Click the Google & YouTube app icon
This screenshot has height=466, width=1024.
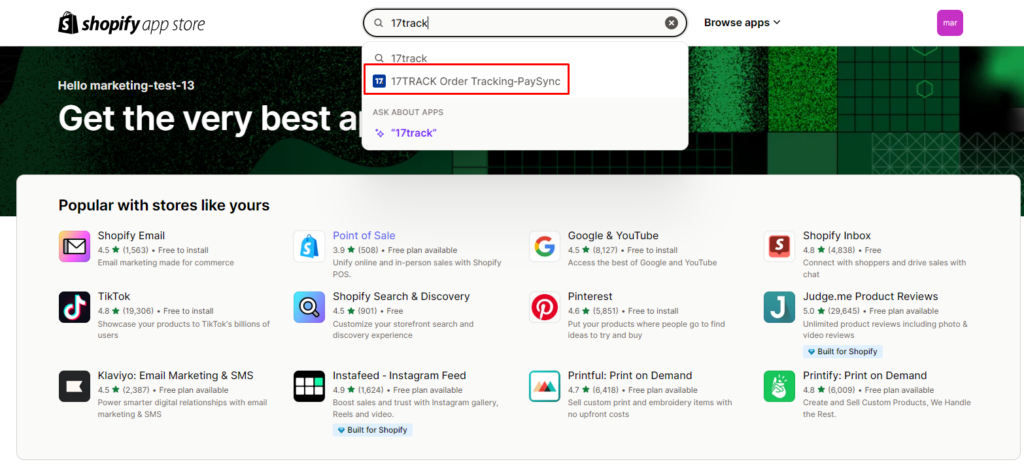545,246
